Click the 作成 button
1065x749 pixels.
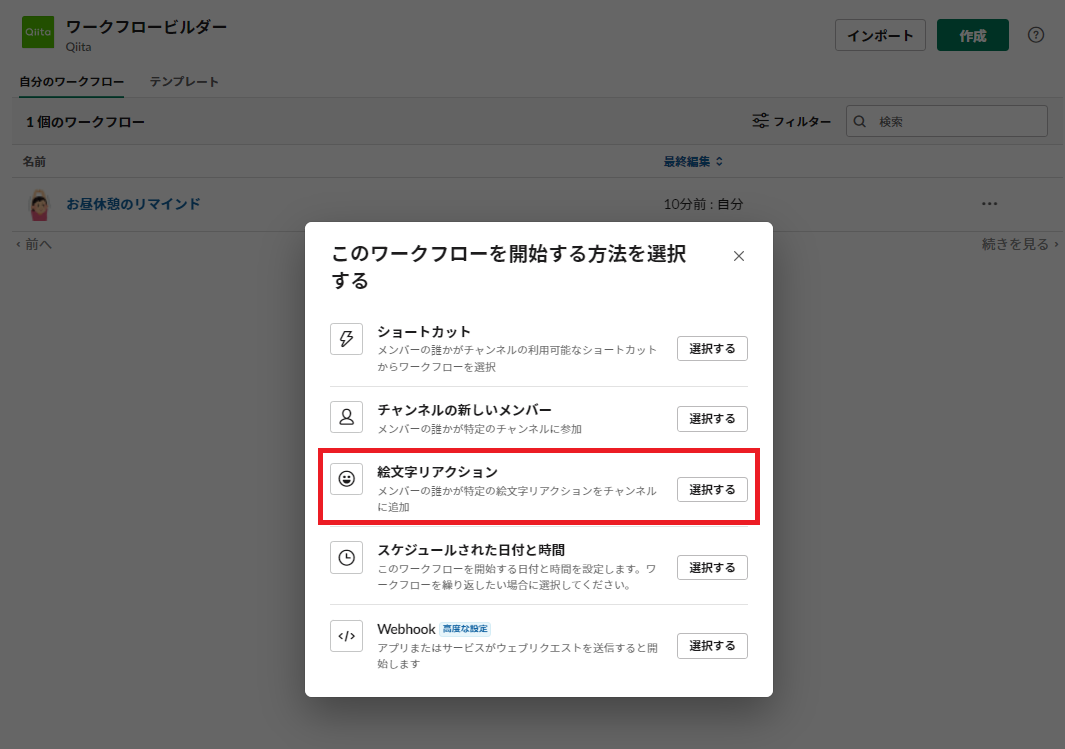coord(972,34)
